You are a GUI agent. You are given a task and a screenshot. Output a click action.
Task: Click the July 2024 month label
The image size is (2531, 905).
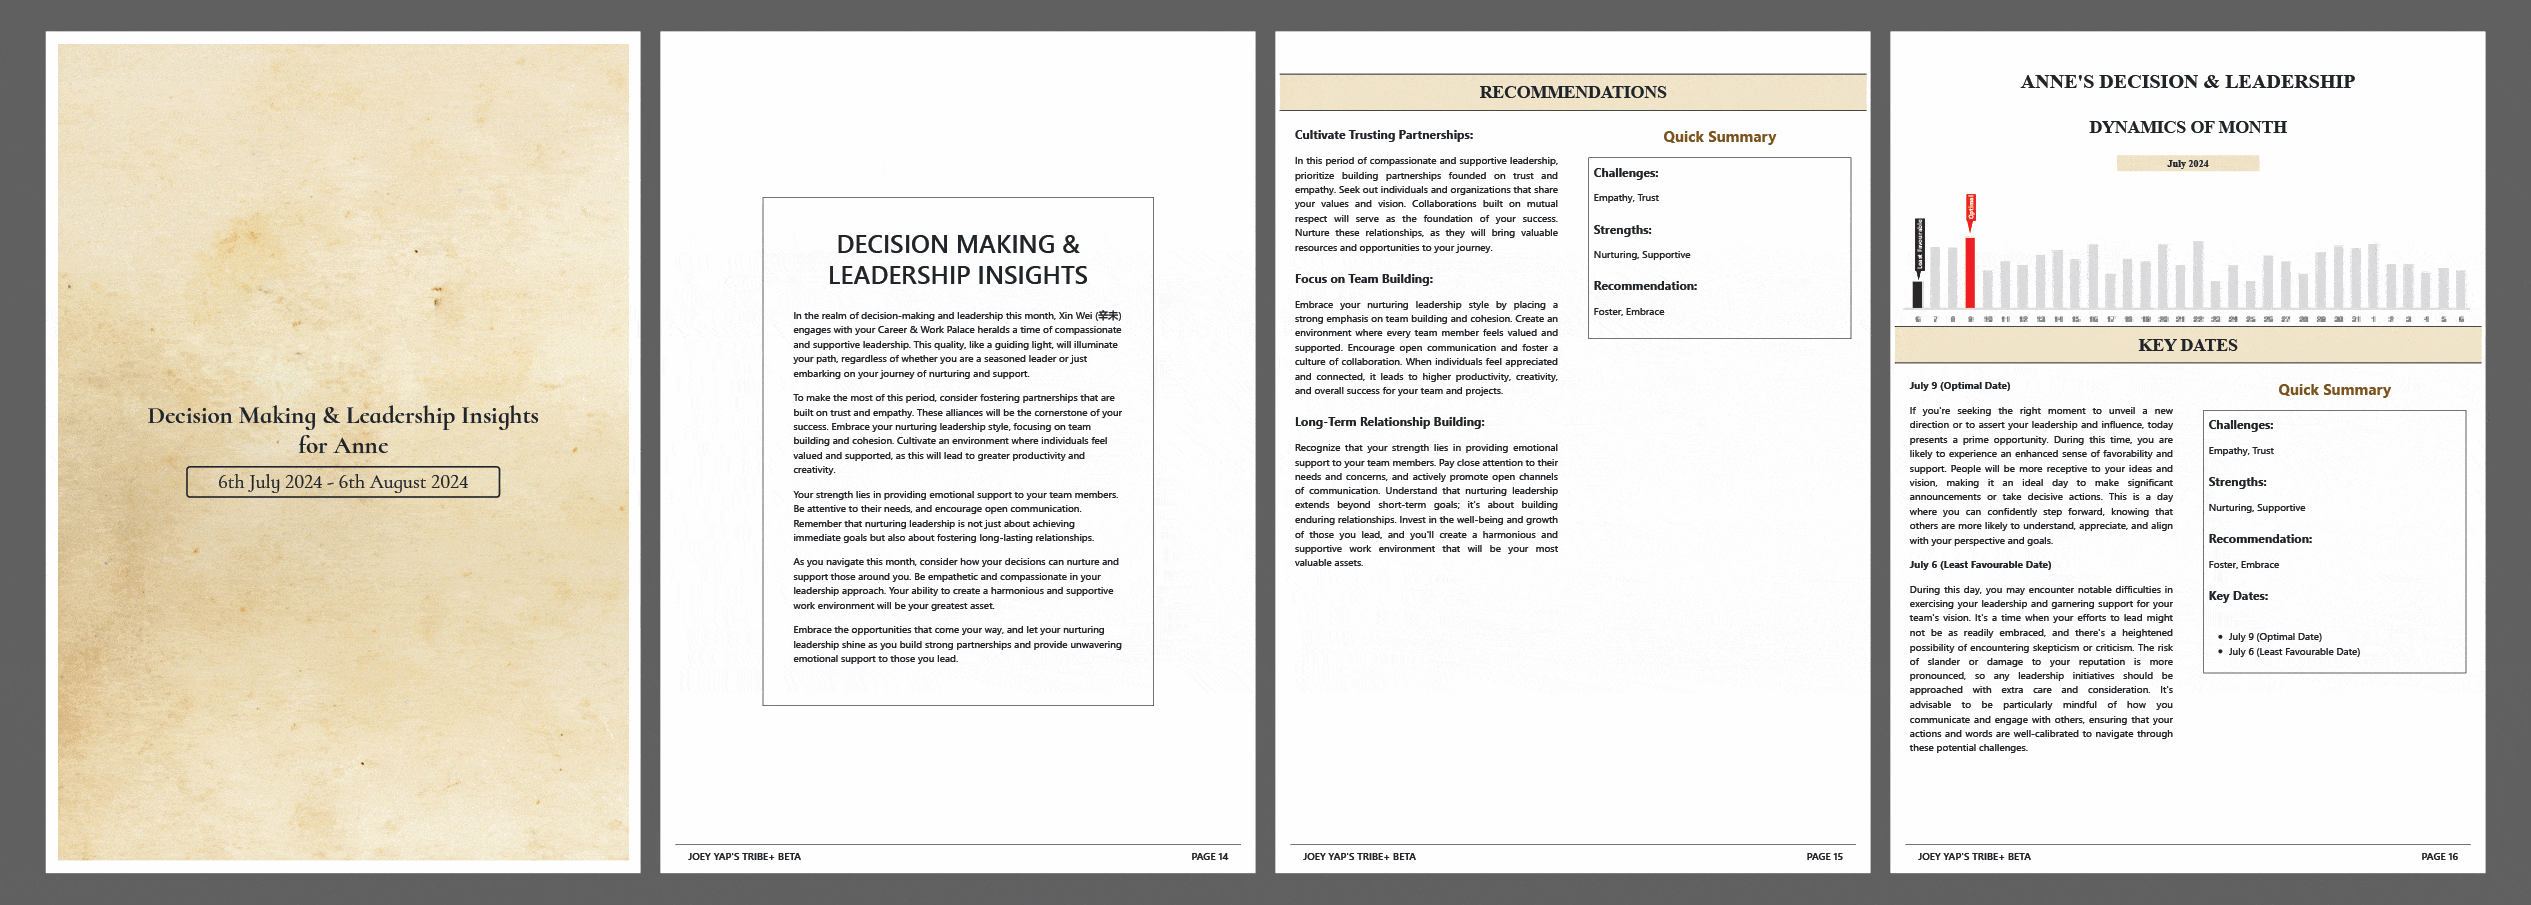tap(2187, 164)
